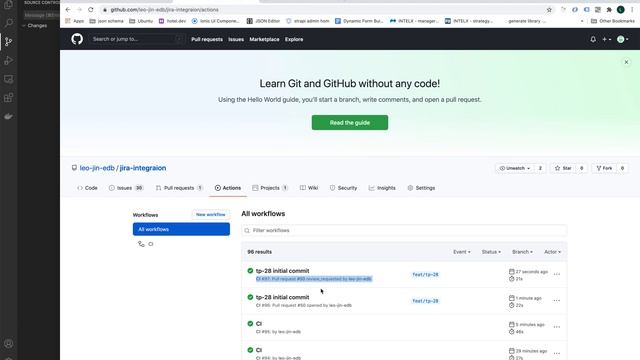Open the second tp-28 initial commit run
Viewport: 640px width, 360px height.
282,297
